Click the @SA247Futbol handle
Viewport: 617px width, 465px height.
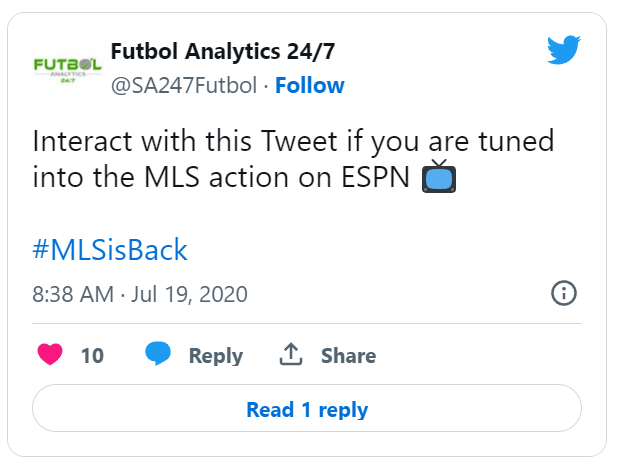184,85
